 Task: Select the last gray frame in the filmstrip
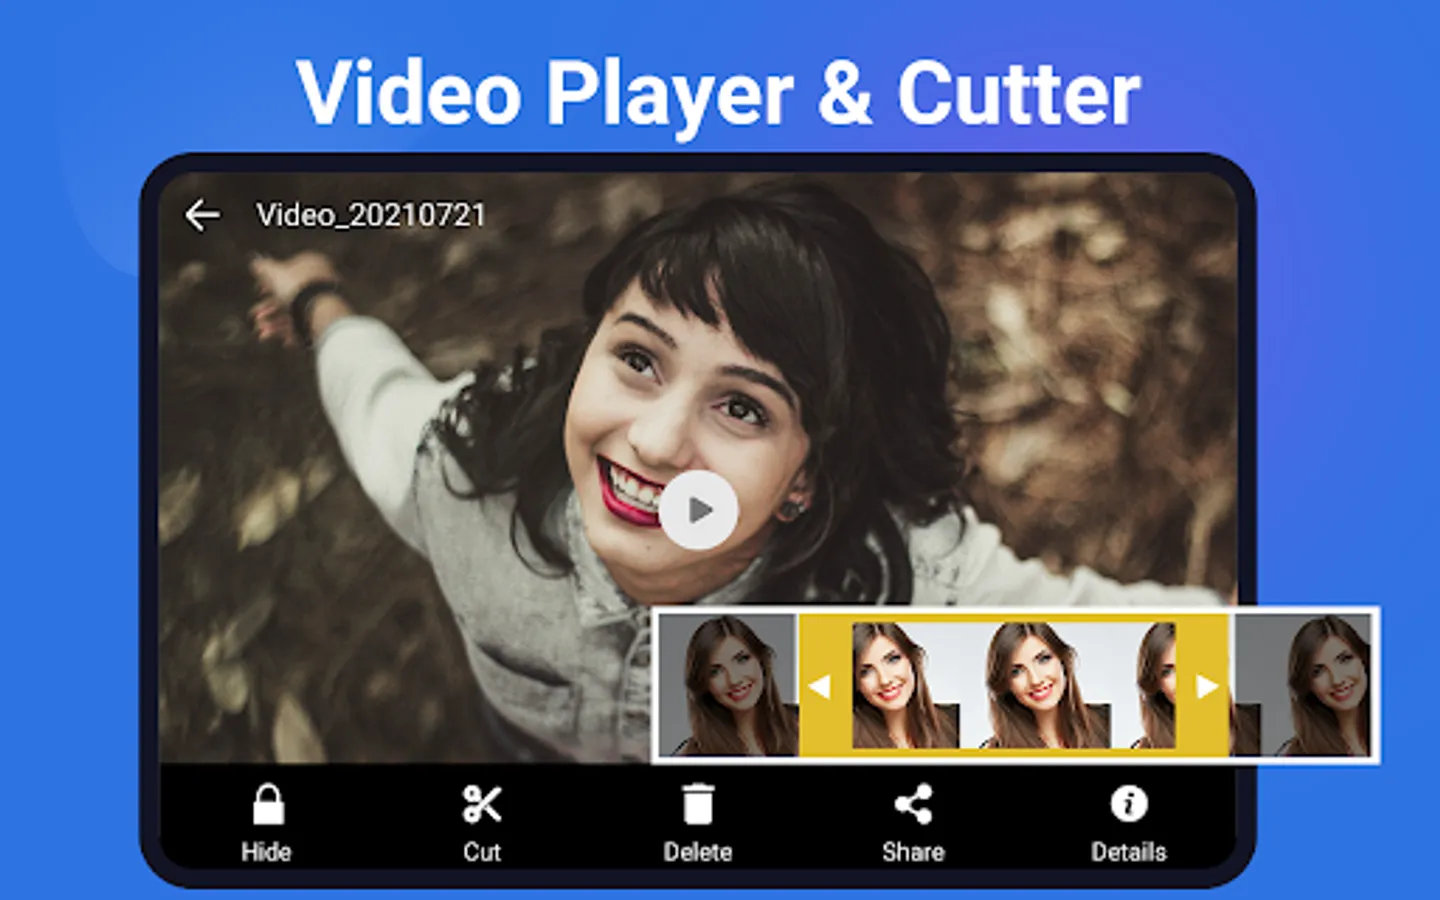(1304, 685)
